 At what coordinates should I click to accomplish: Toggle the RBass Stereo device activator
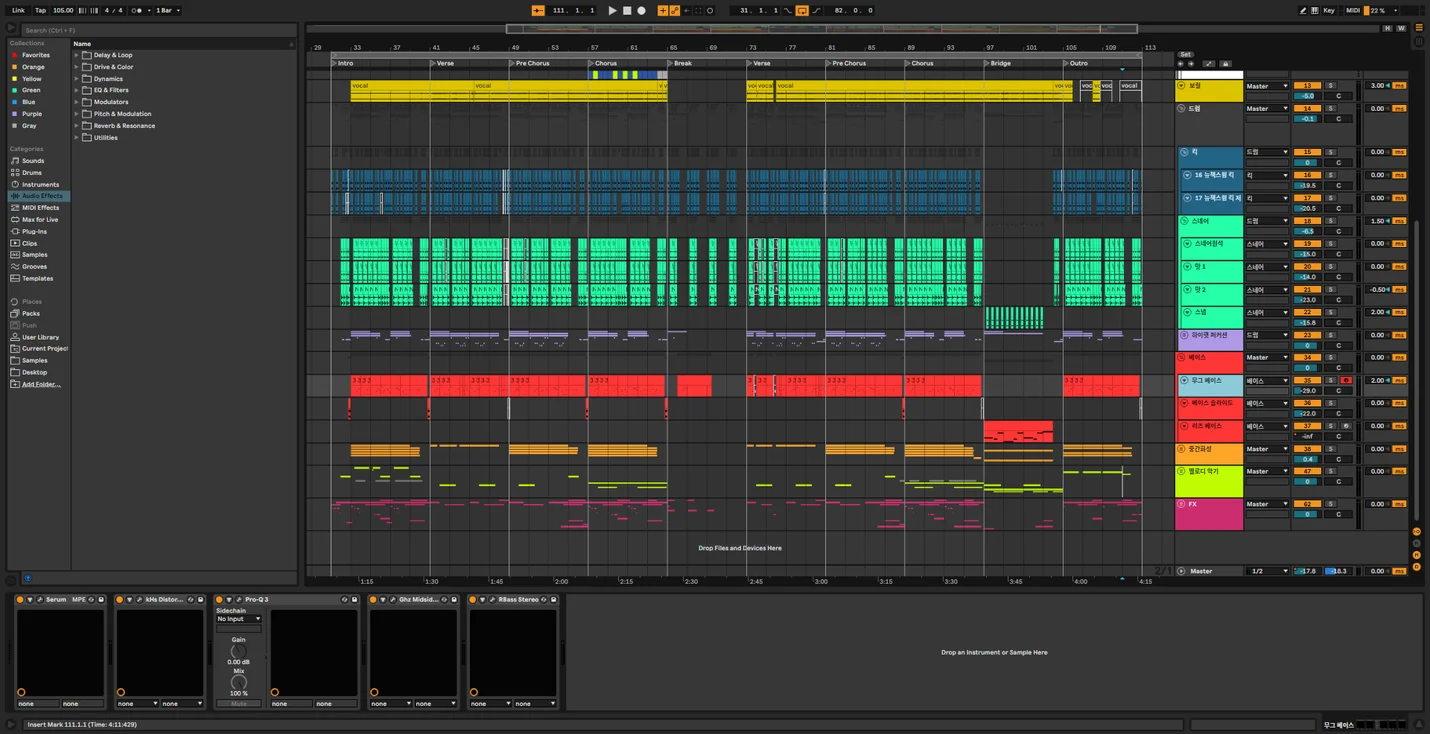473,600
